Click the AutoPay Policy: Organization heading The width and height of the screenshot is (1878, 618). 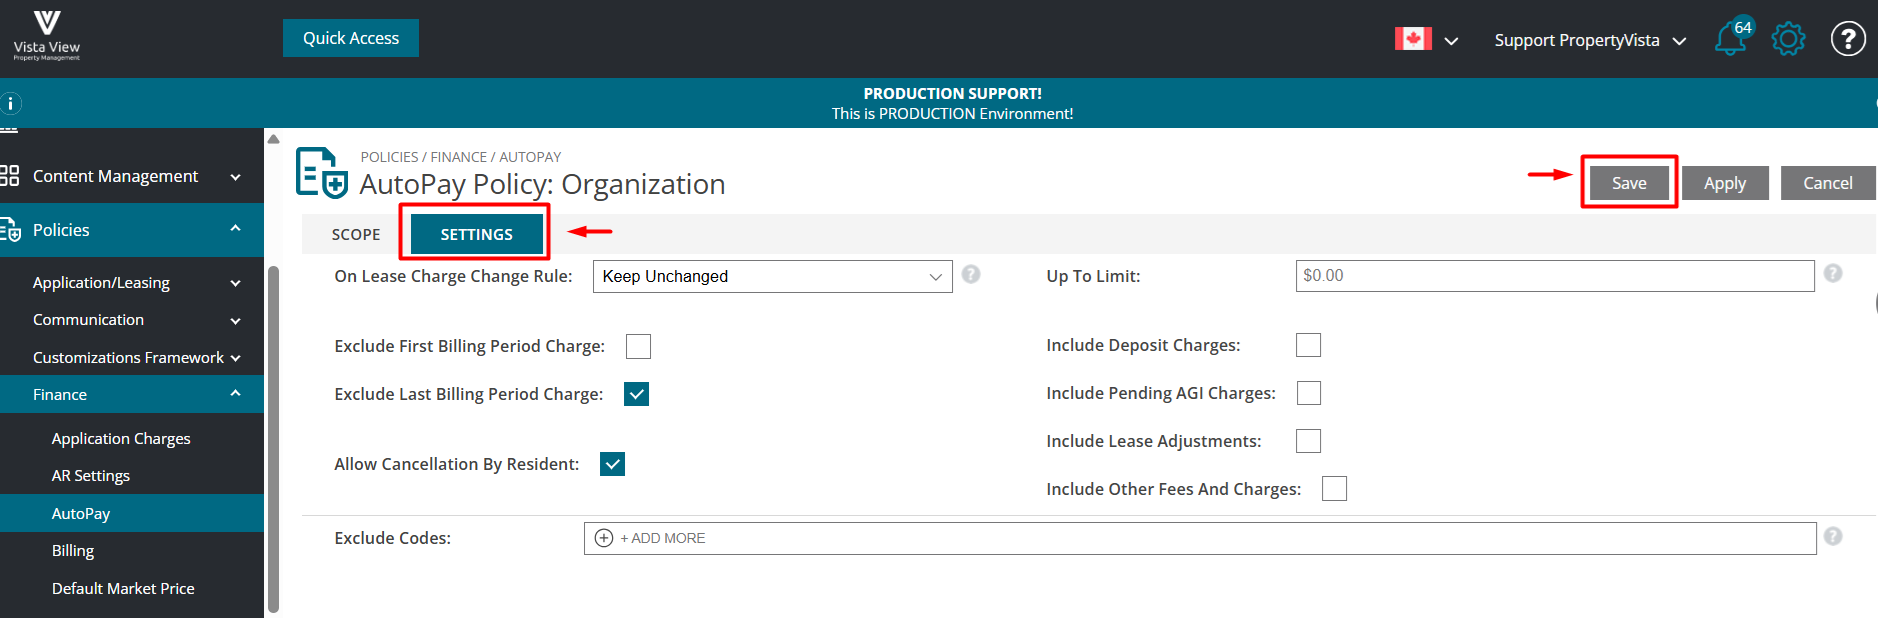[542, 184]
